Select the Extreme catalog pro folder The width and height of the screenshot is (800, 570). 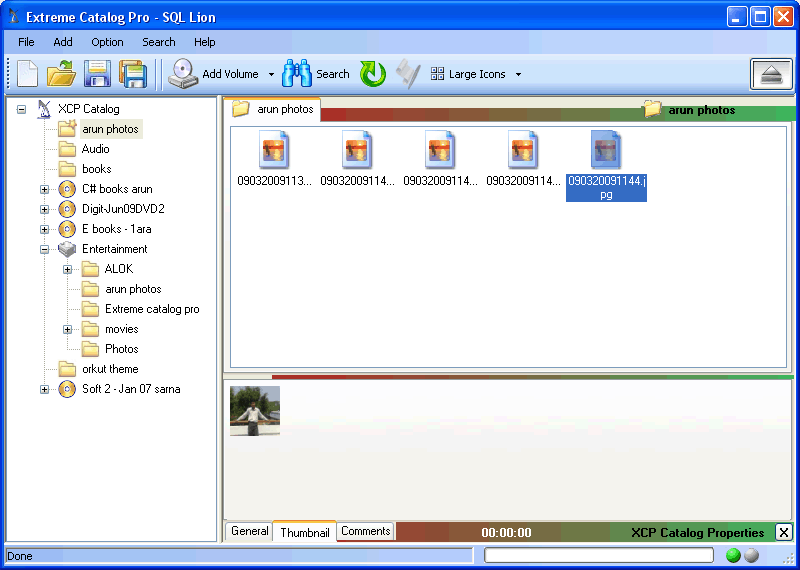coord(152,309)
